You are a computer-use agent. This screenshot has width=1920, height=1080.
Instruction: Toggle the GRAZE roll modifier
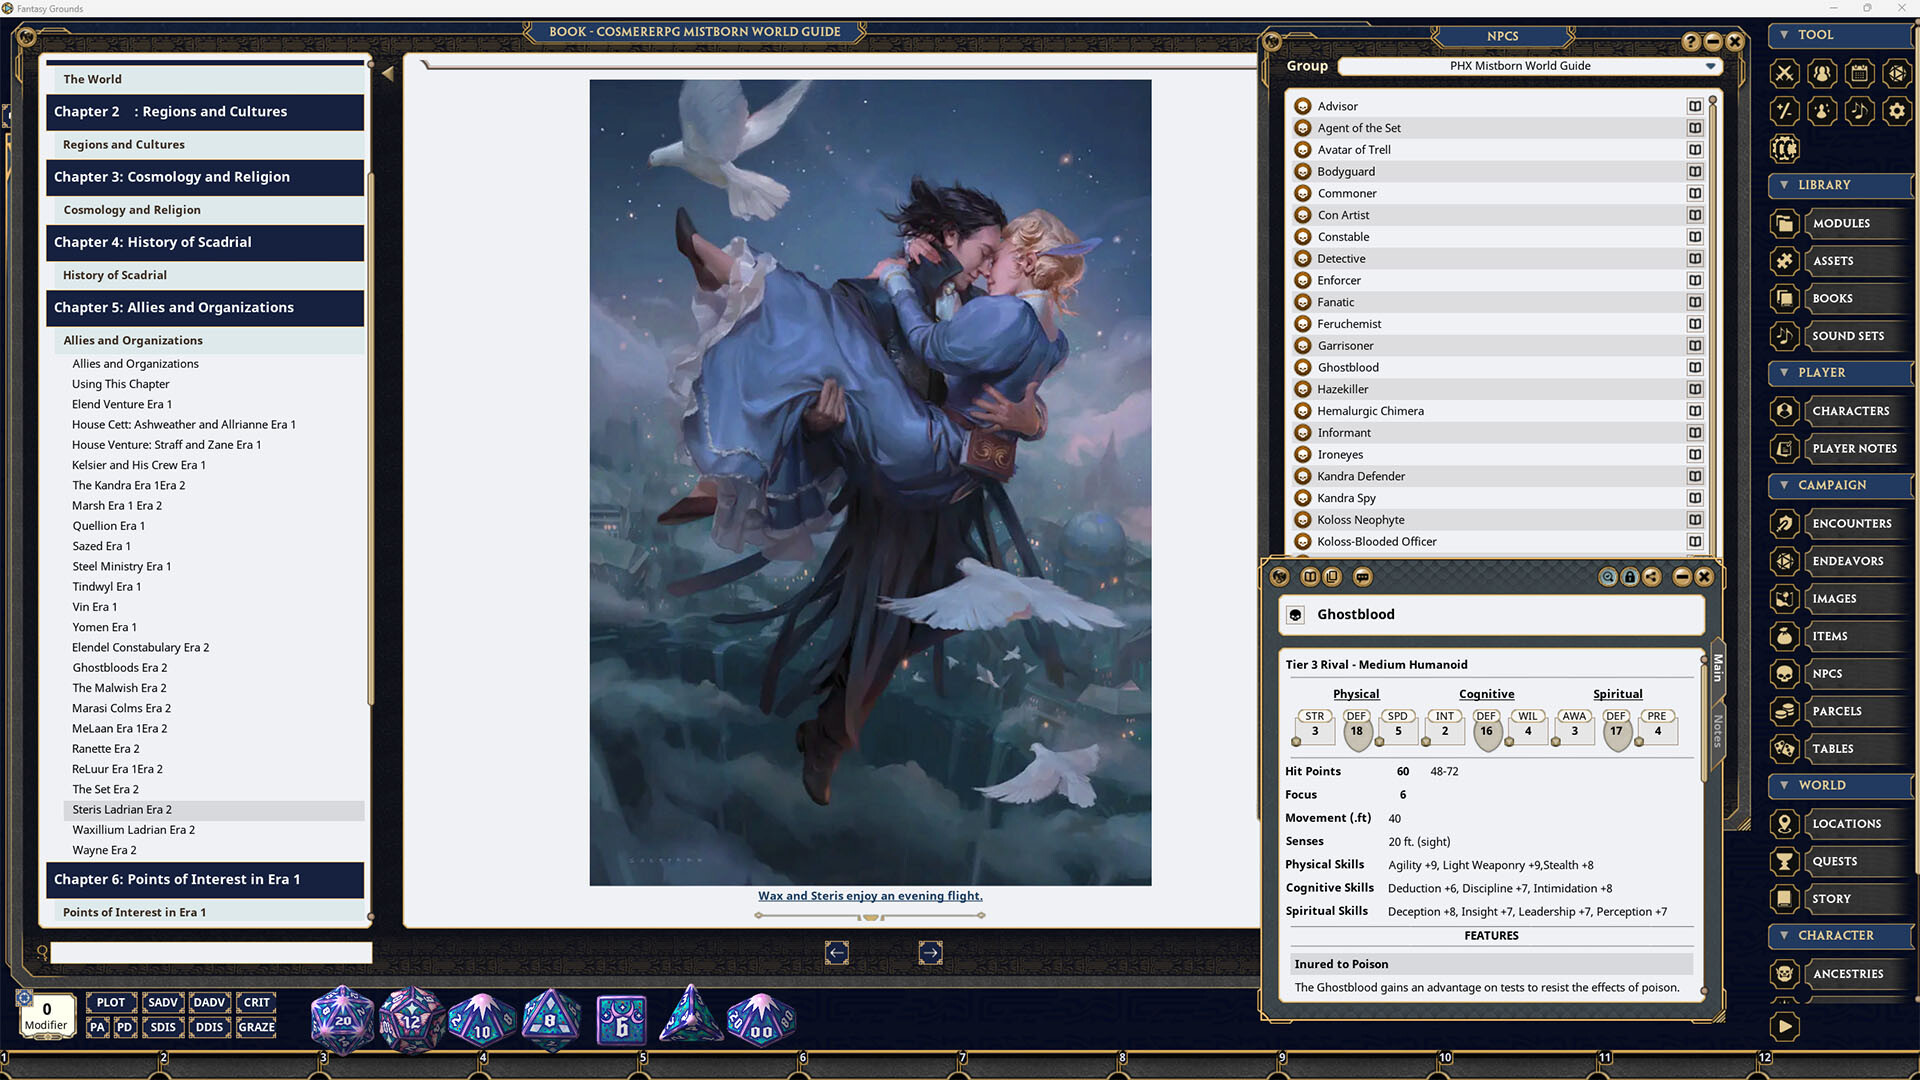(x=257, y=1027)
